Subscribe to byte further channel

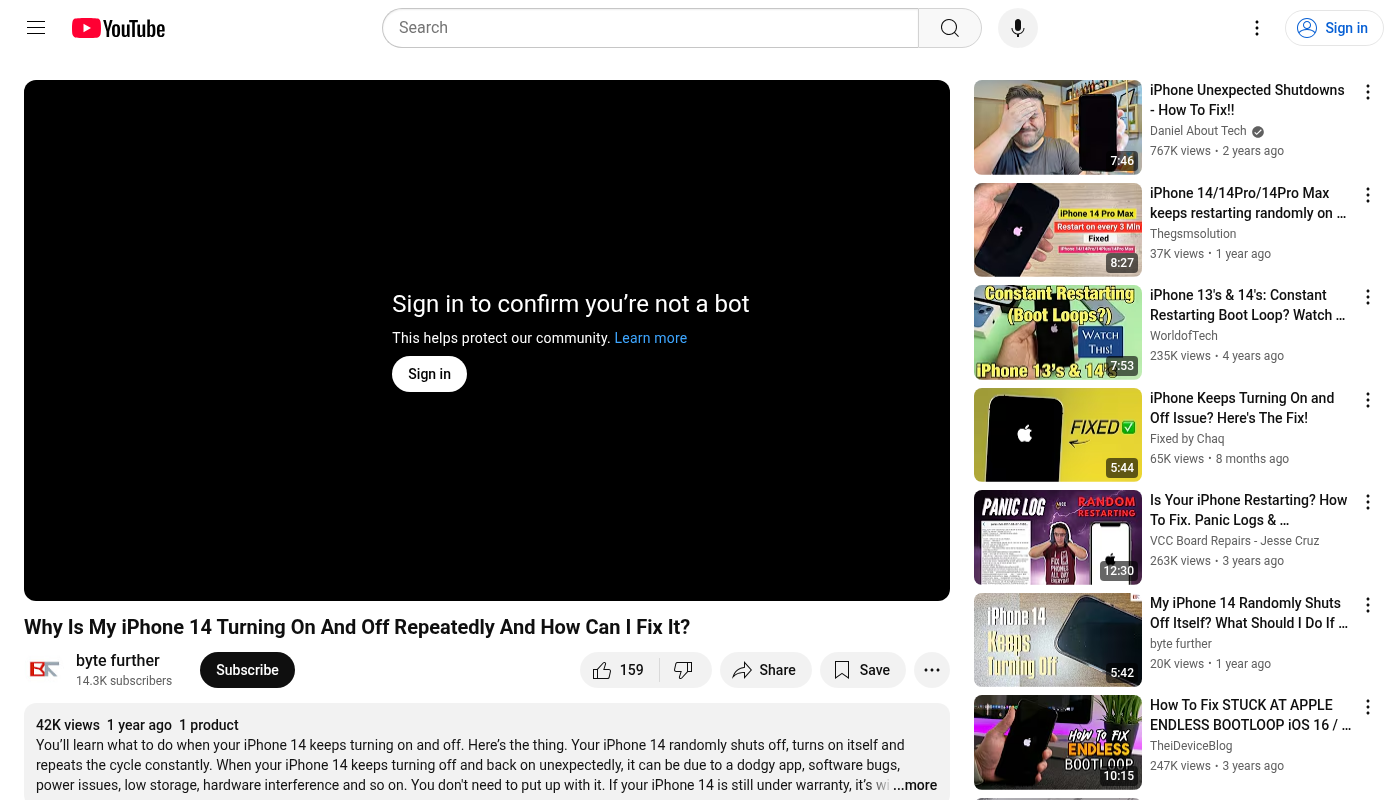(247, 670)
